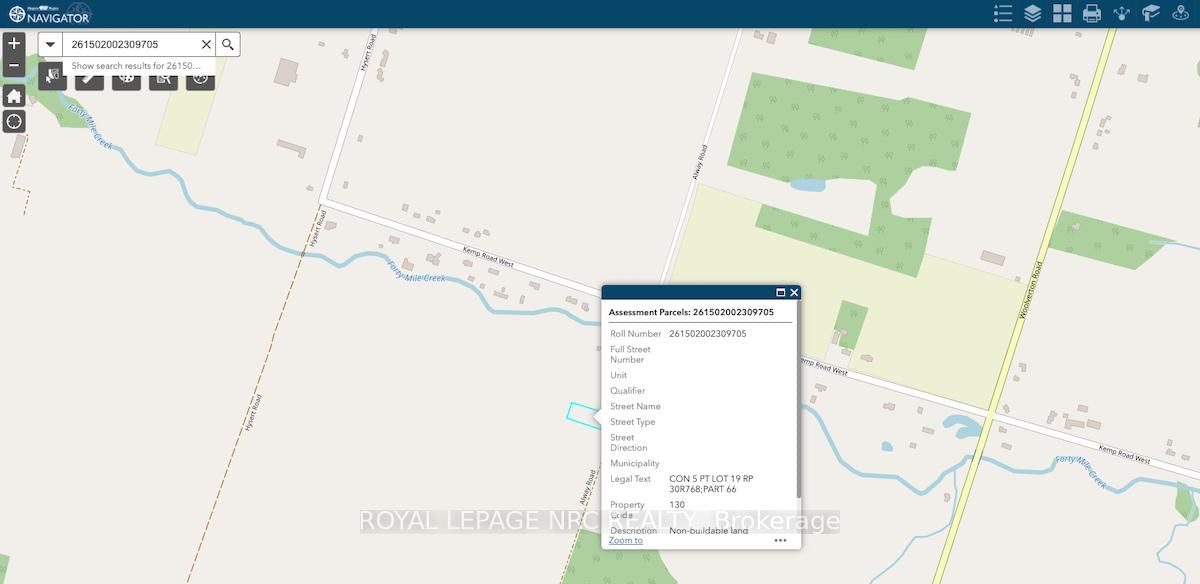Click the location pin icon in header
The height and width of the screenshot is (584, 1200).
(1181, 13)
